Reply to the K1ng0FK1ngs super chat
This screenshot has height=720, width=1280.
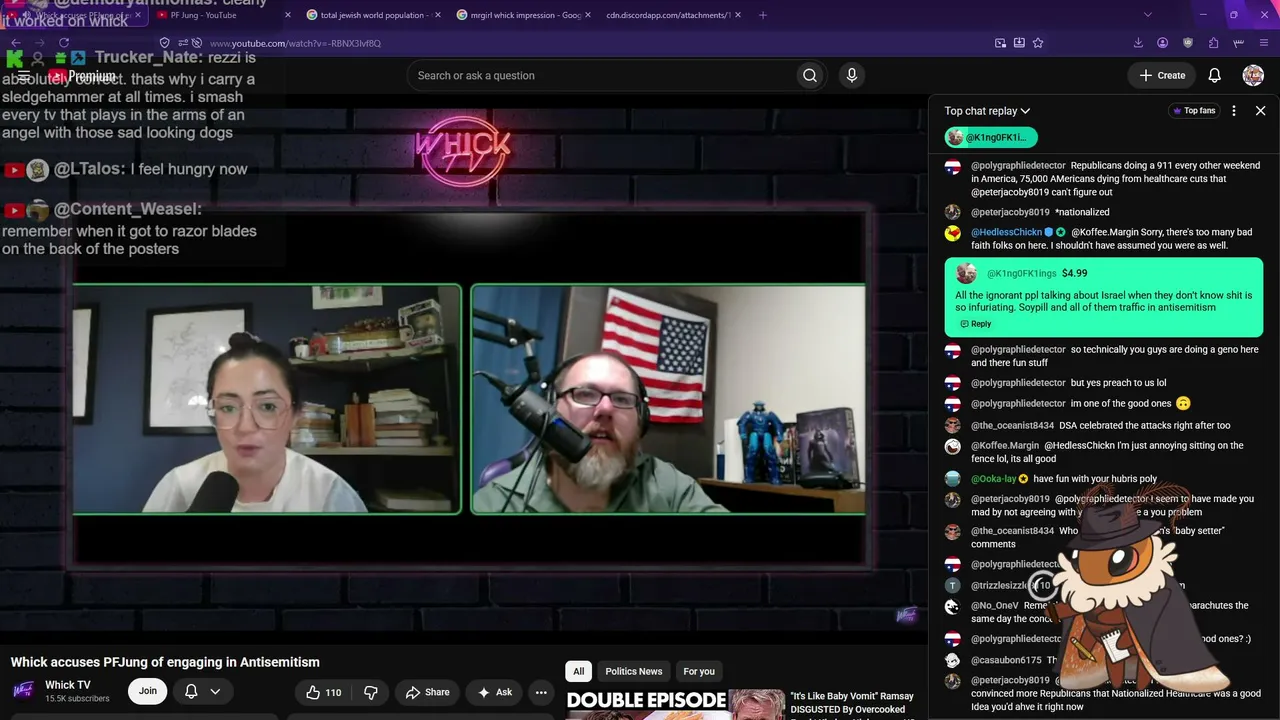pyautogui.click(x=975, y=324)
